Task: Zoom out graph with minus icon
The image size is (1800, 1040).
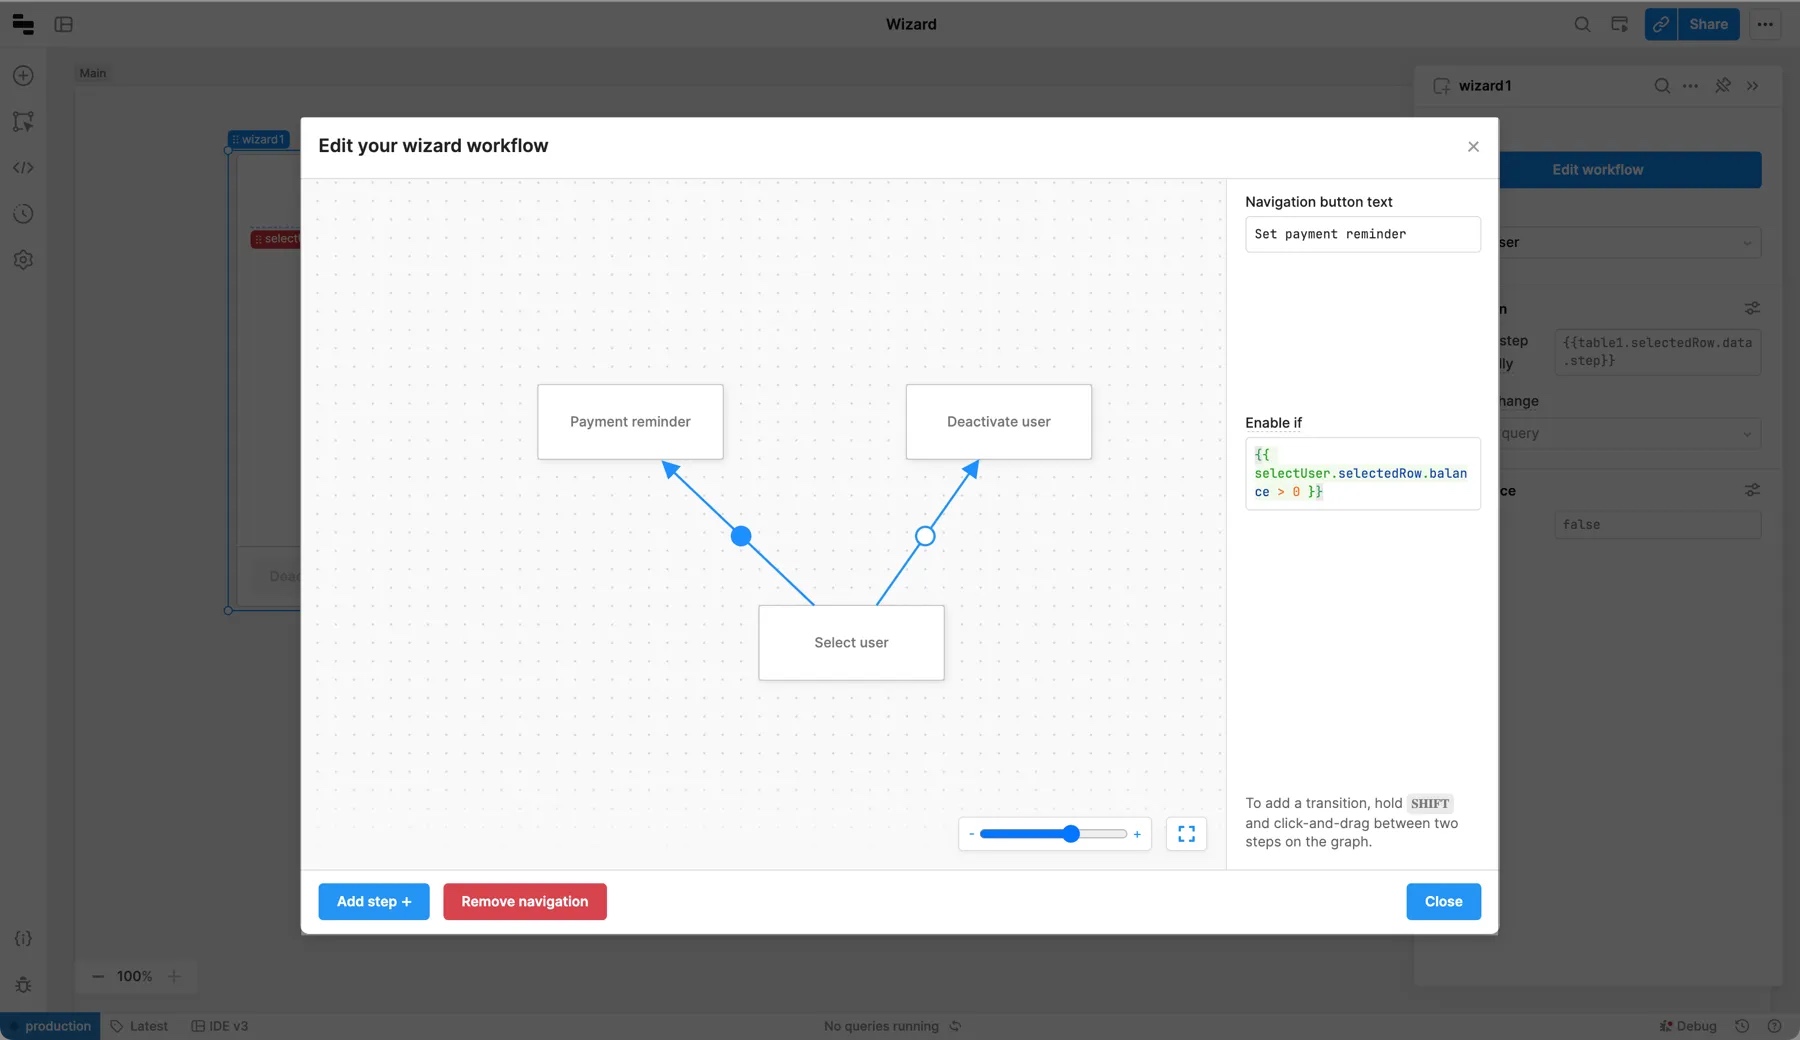Action: (971, 834)
